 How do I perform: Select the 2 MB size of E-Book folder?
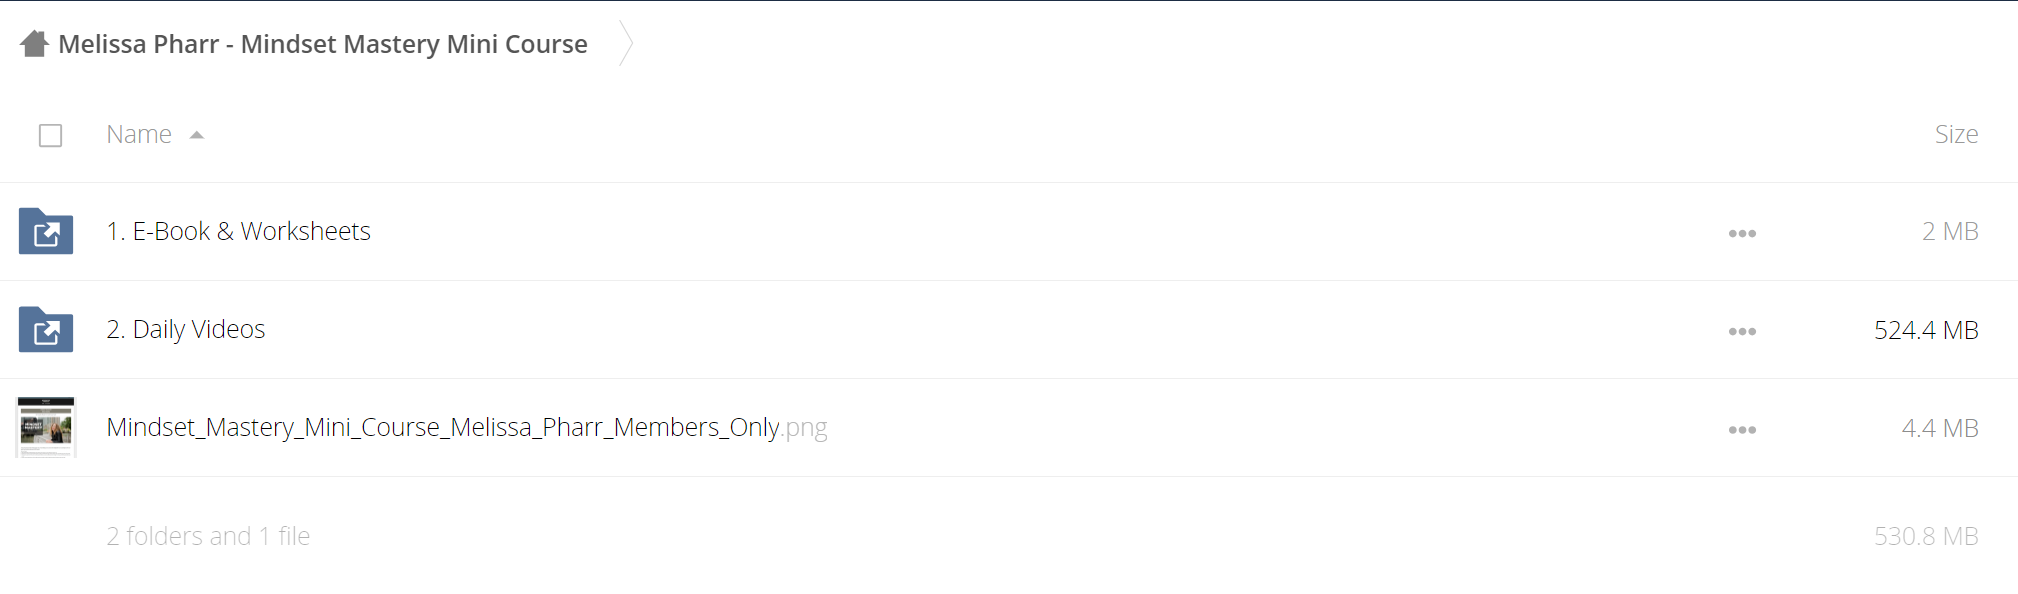pyautogui.click(x=1950, y=231)
